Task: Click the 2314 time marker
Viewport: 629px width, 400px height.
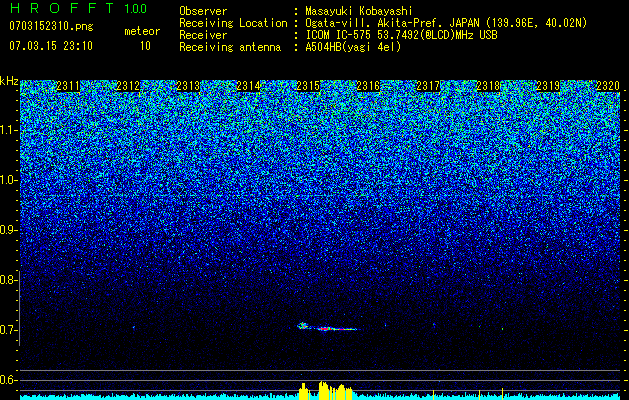Action: (248, 86)
